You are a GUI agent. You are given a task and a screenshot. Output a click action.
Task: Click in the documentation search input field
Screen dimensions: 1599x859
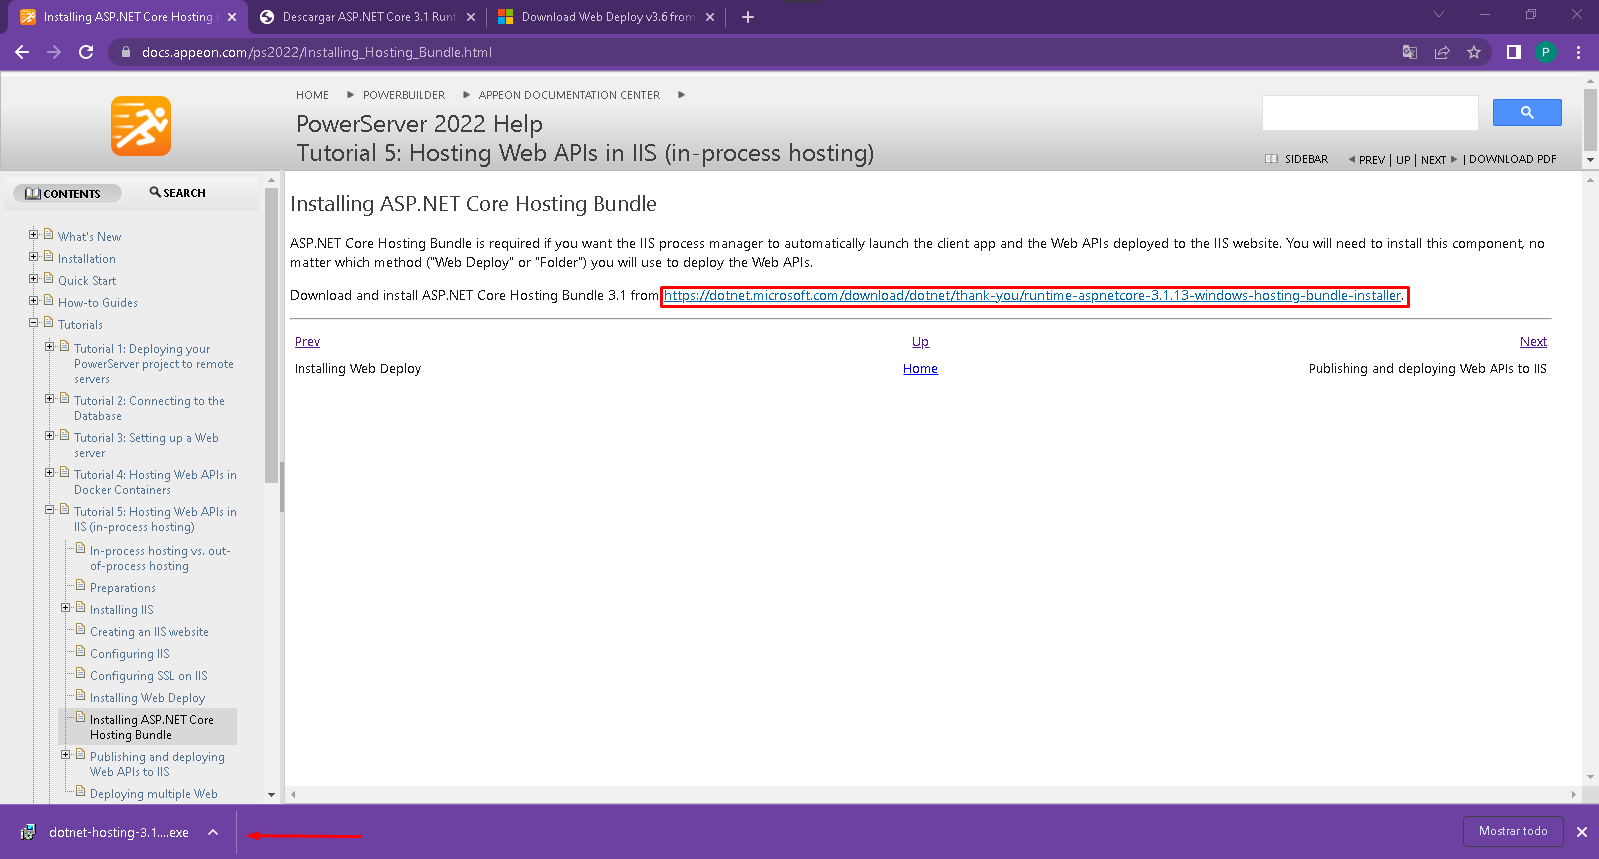click(x=1369, y=113)
